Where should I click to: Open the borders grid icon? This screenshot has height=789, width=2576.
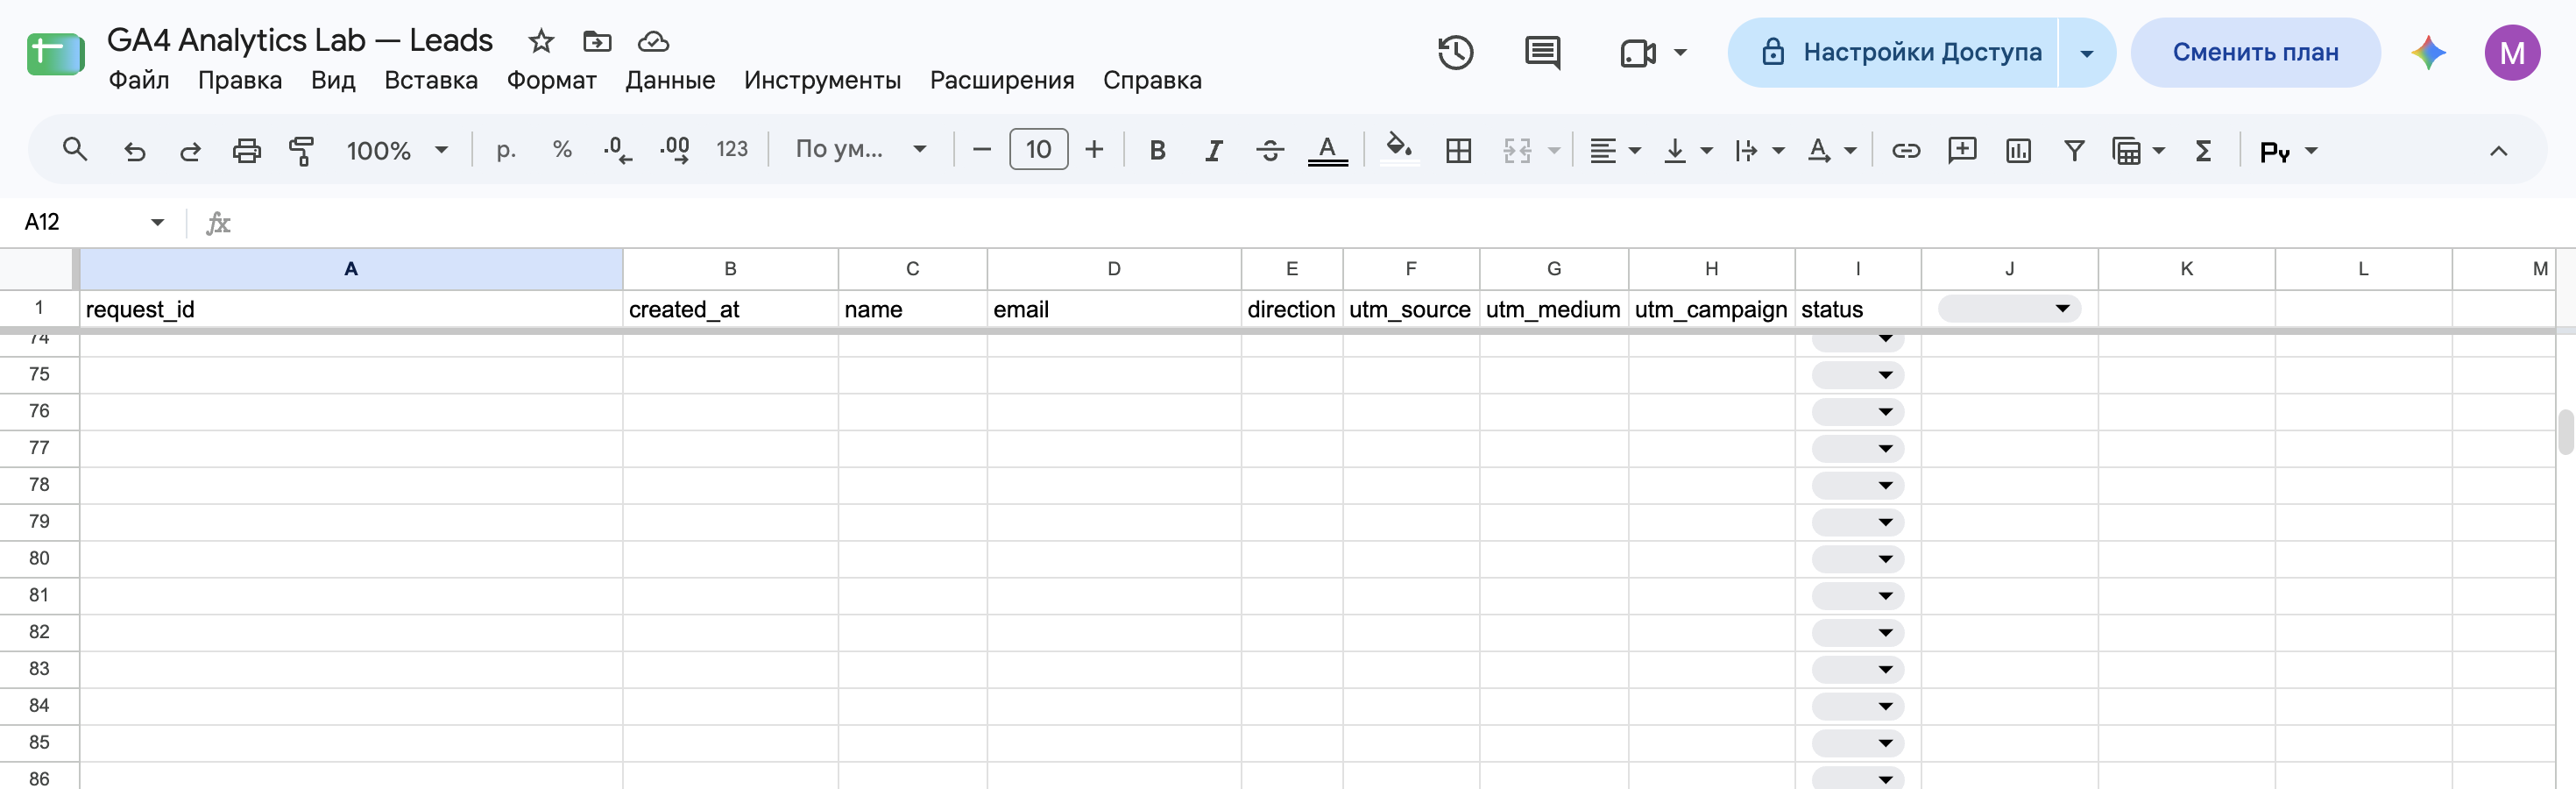[1458, 150]
